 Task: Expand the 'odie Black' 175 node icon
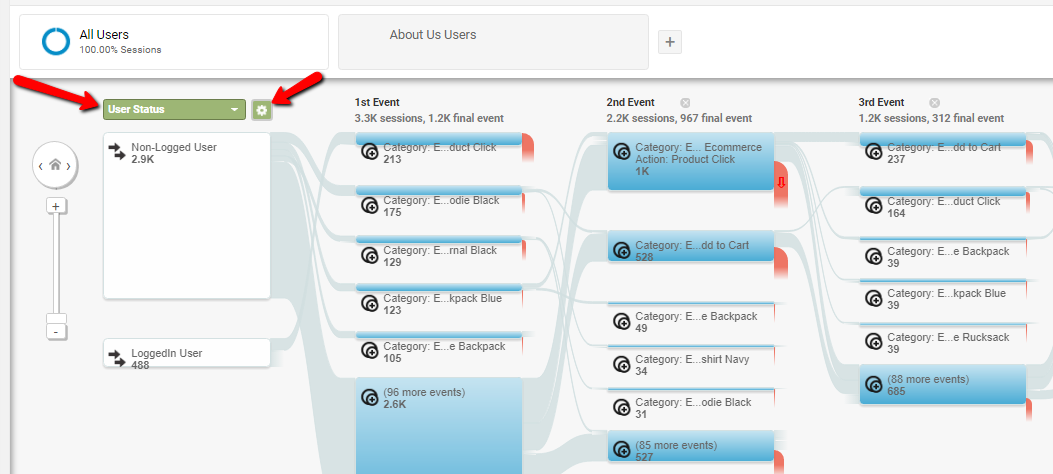click(369, 205)
